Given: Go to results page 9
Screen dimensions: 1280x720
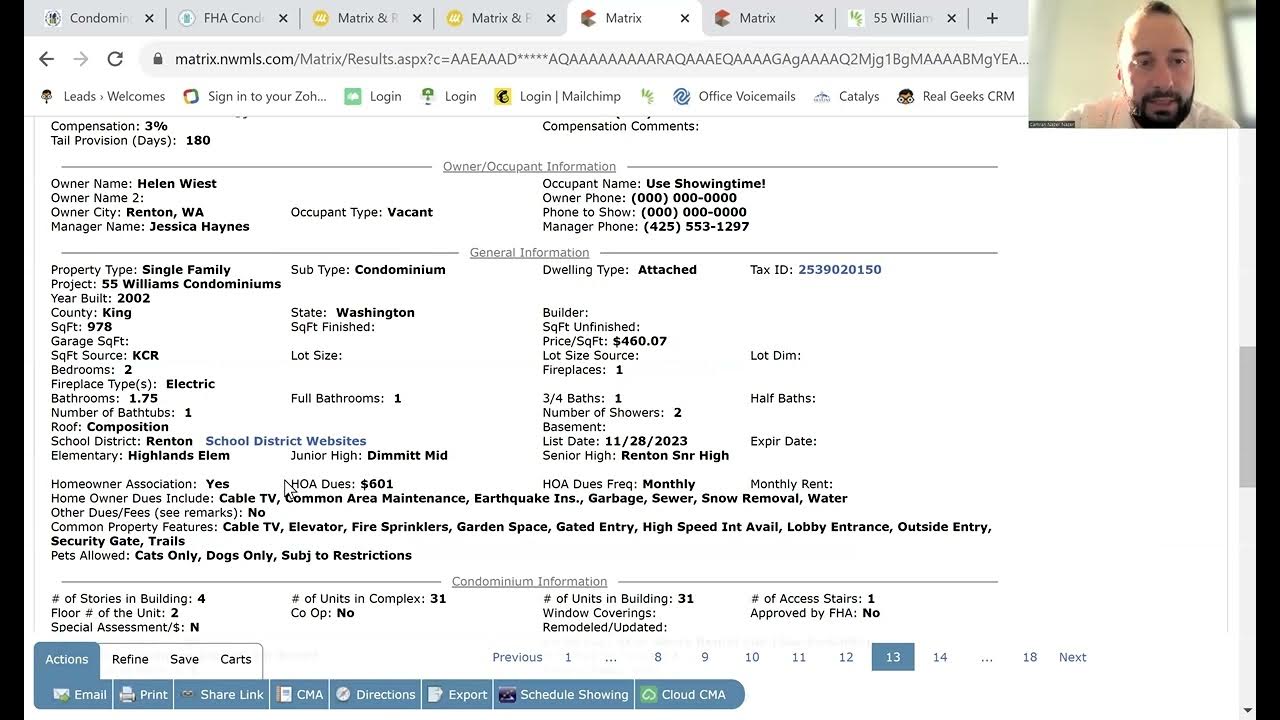Looking at the screenshot, I should pos(705,657).
